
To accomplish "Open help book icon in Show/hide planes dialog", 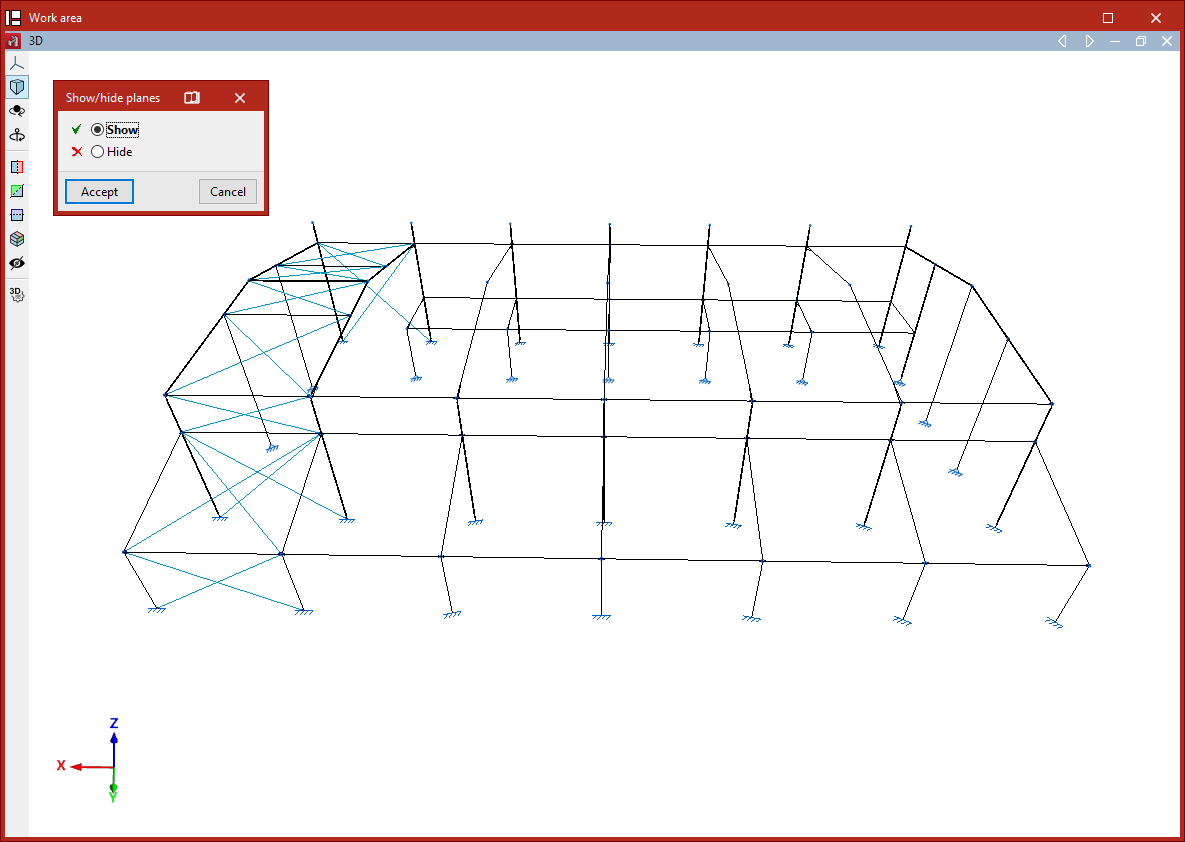I will (x=192, y=98).
